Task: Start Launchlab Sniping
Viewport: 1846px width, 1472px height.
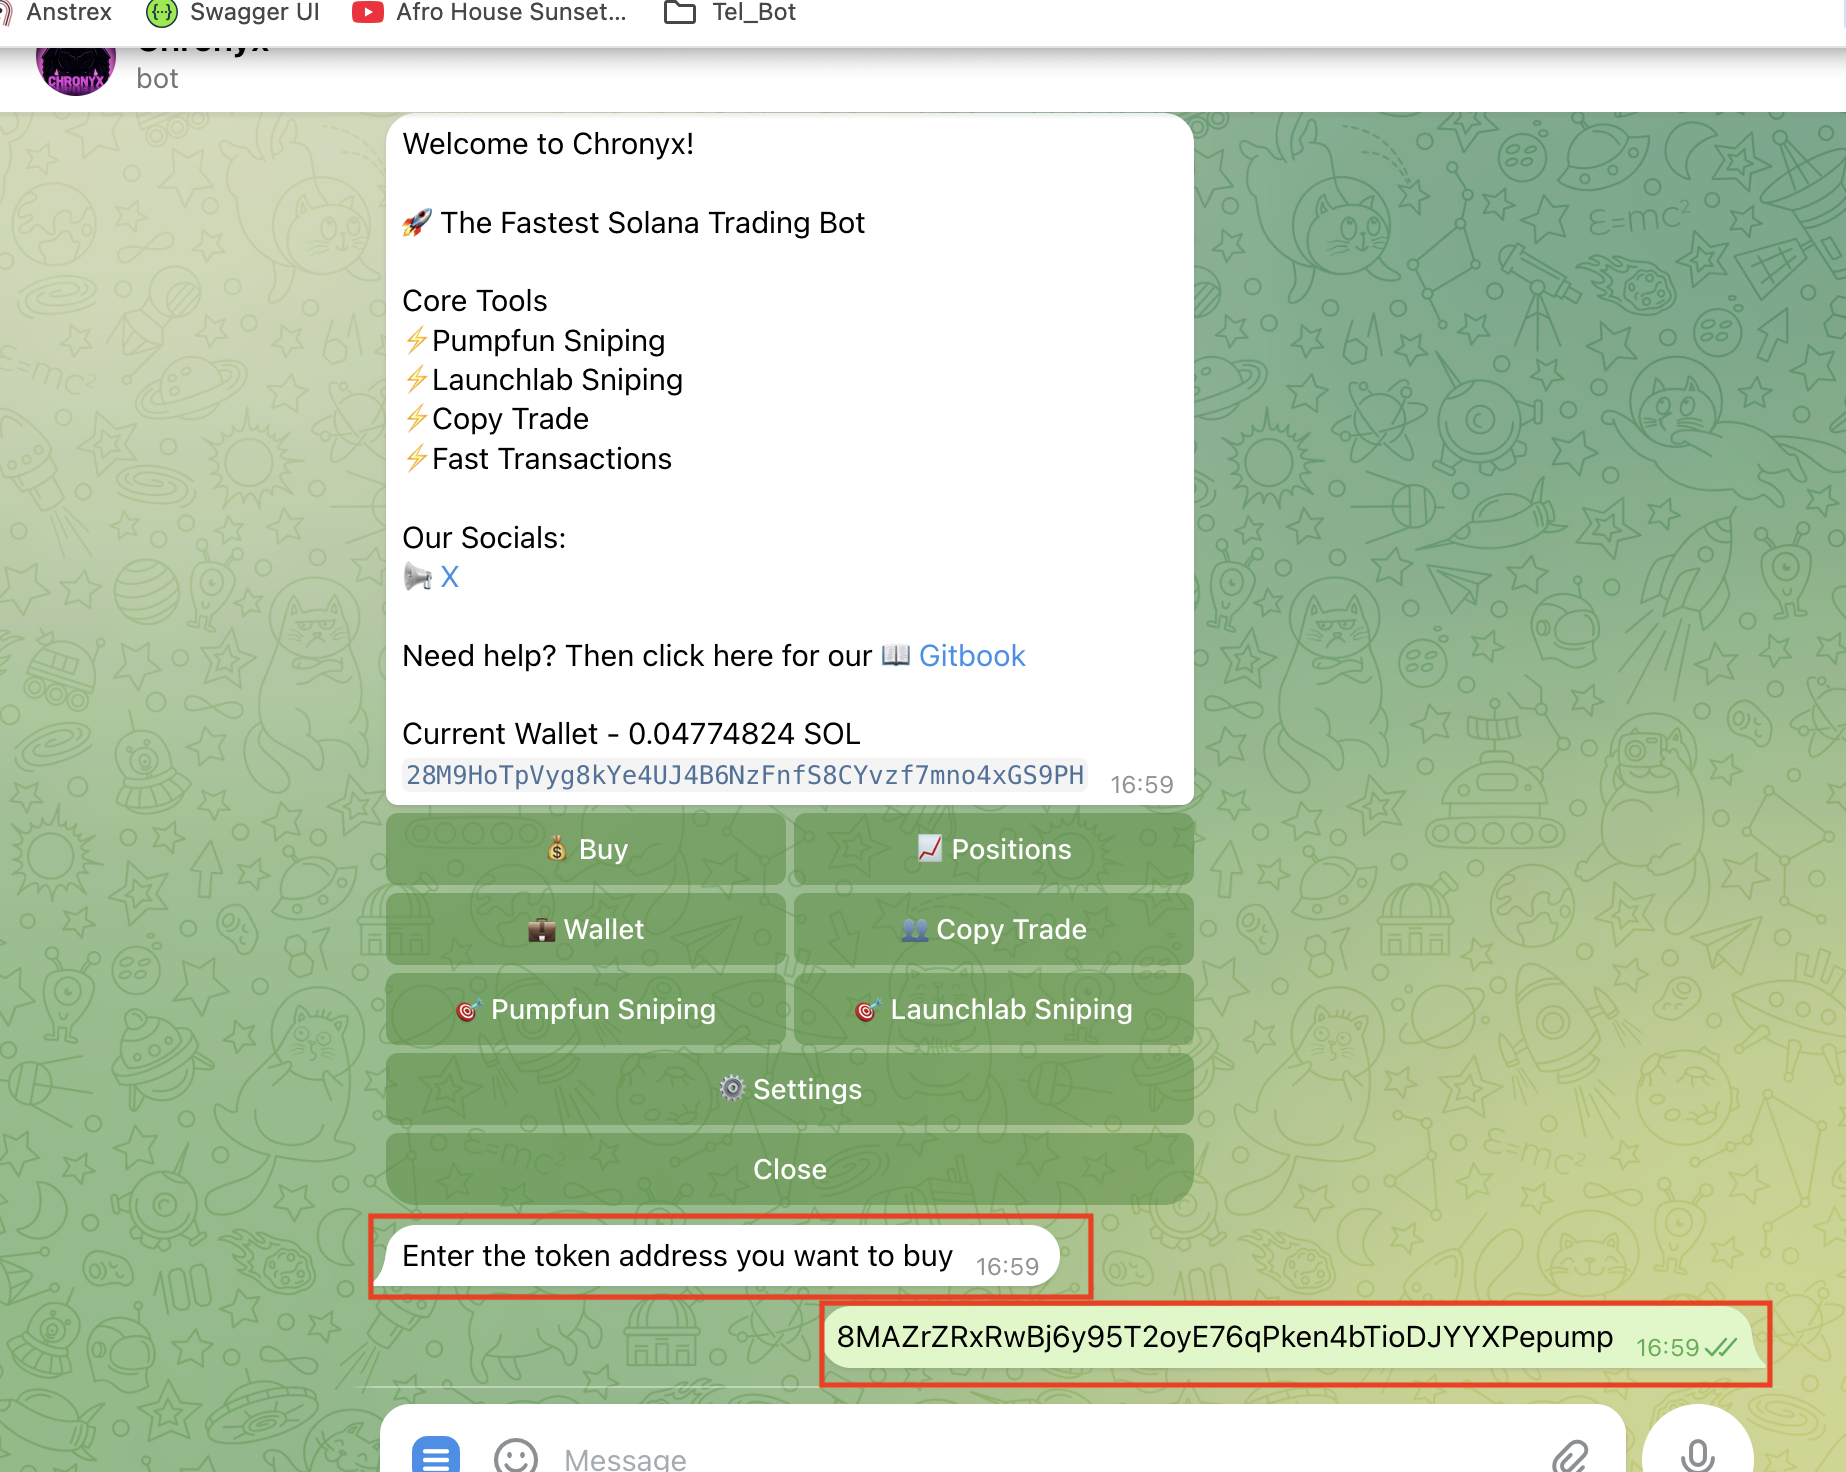Action: click(993, 1009)
